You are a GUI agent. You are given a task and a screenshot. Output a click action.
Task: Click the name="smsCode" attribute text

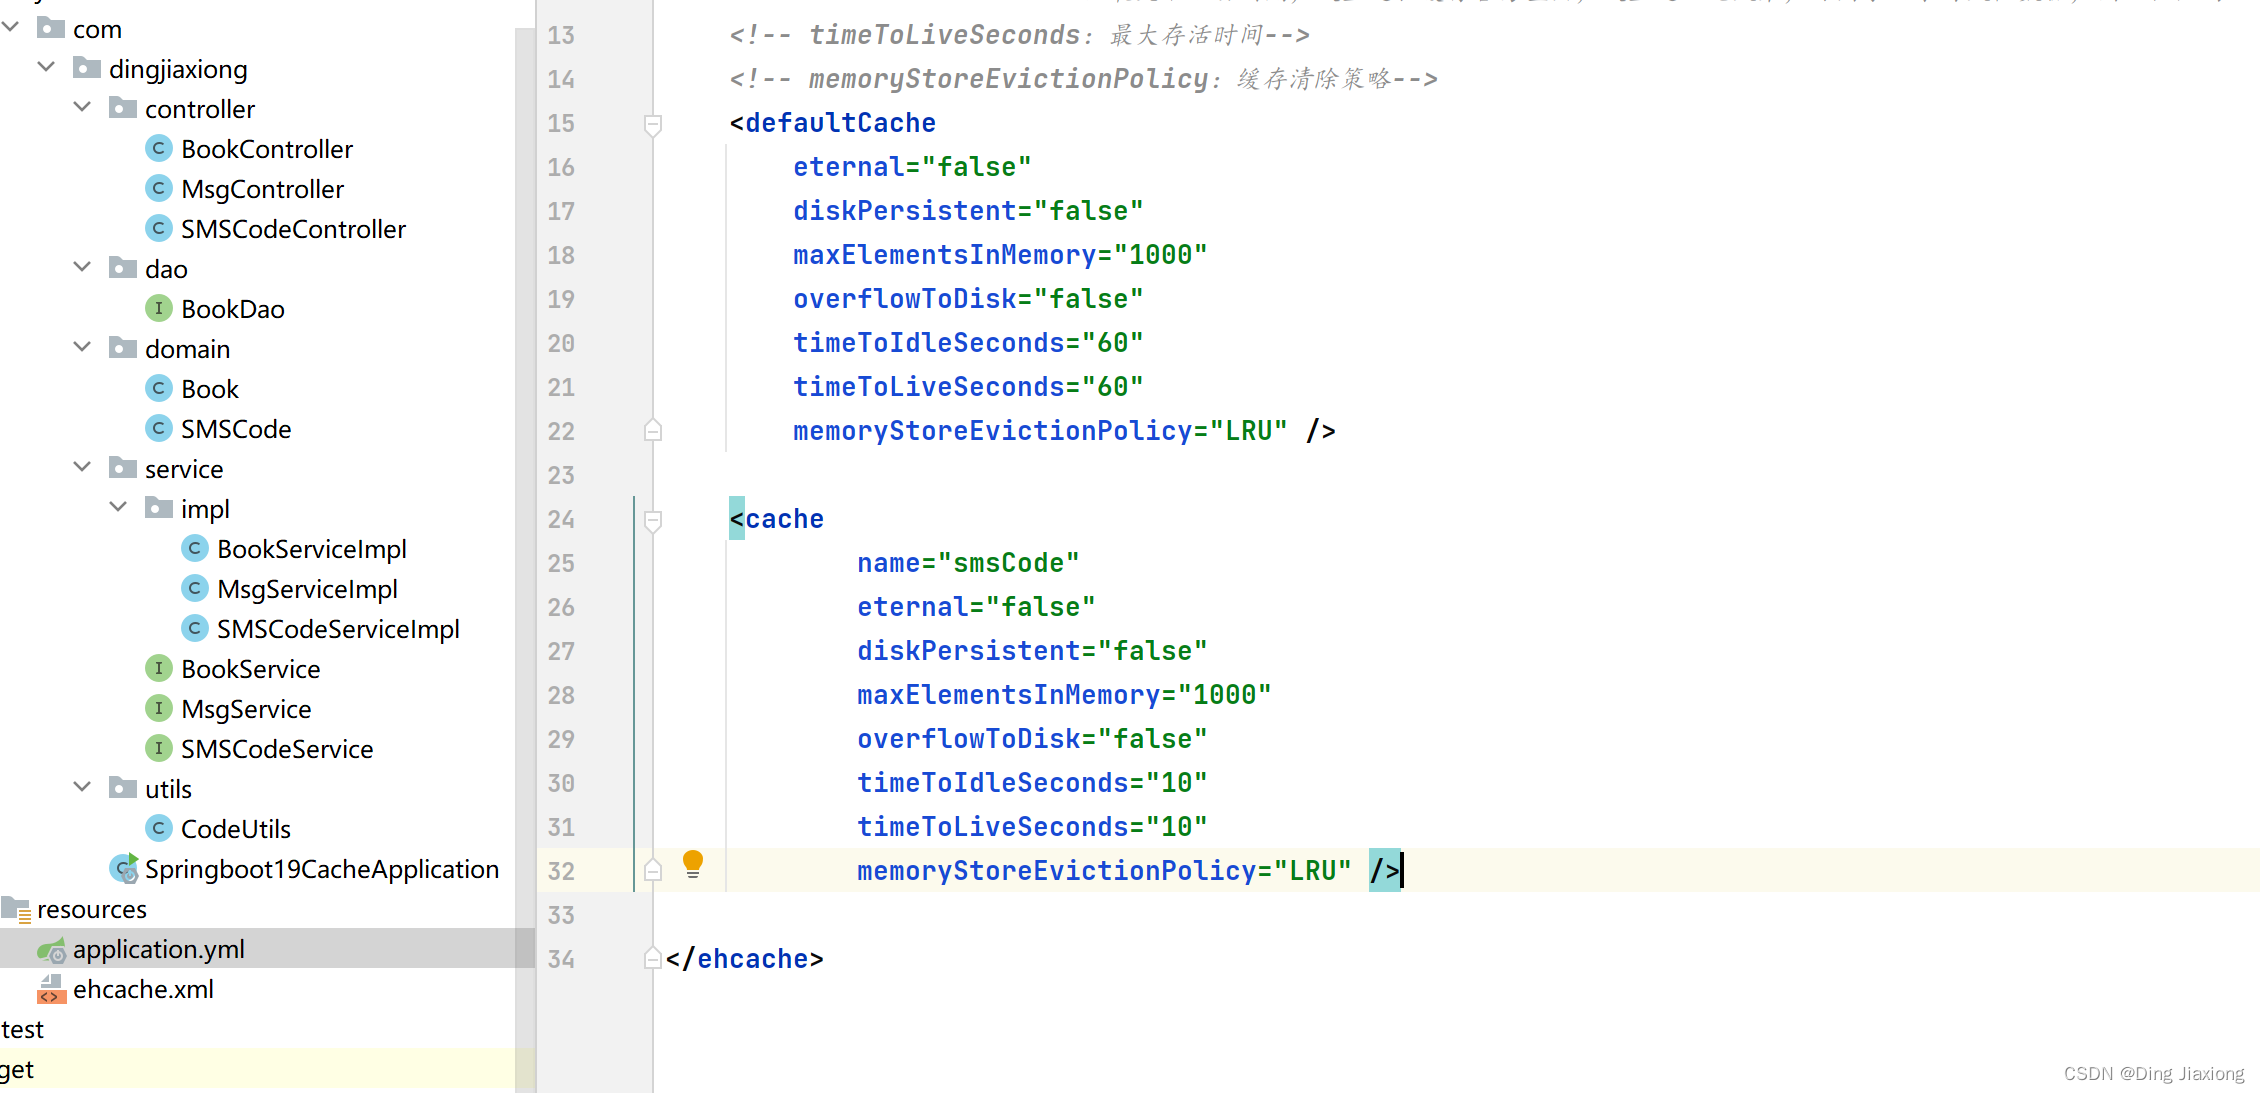coord(968,563)
